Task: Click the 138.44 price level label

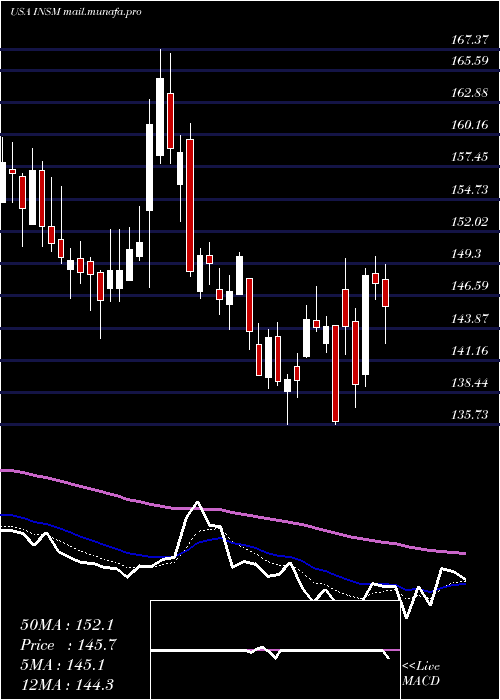Action: 469,383
